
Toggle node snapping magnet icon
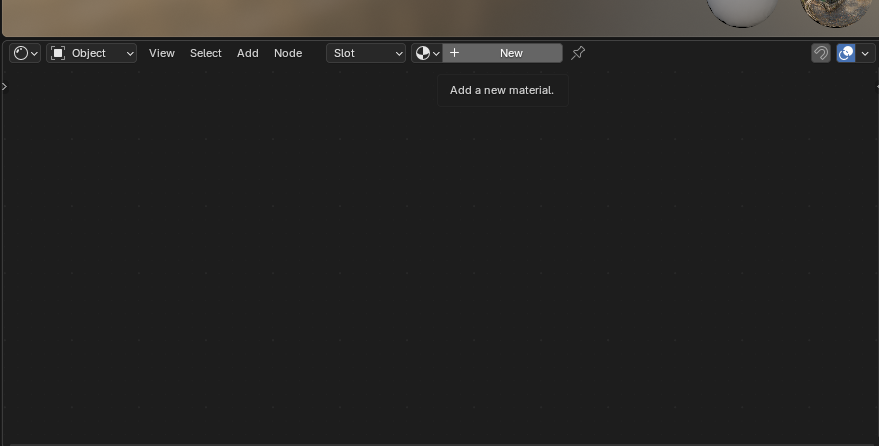pyautogui.click(x=821, y=53)
